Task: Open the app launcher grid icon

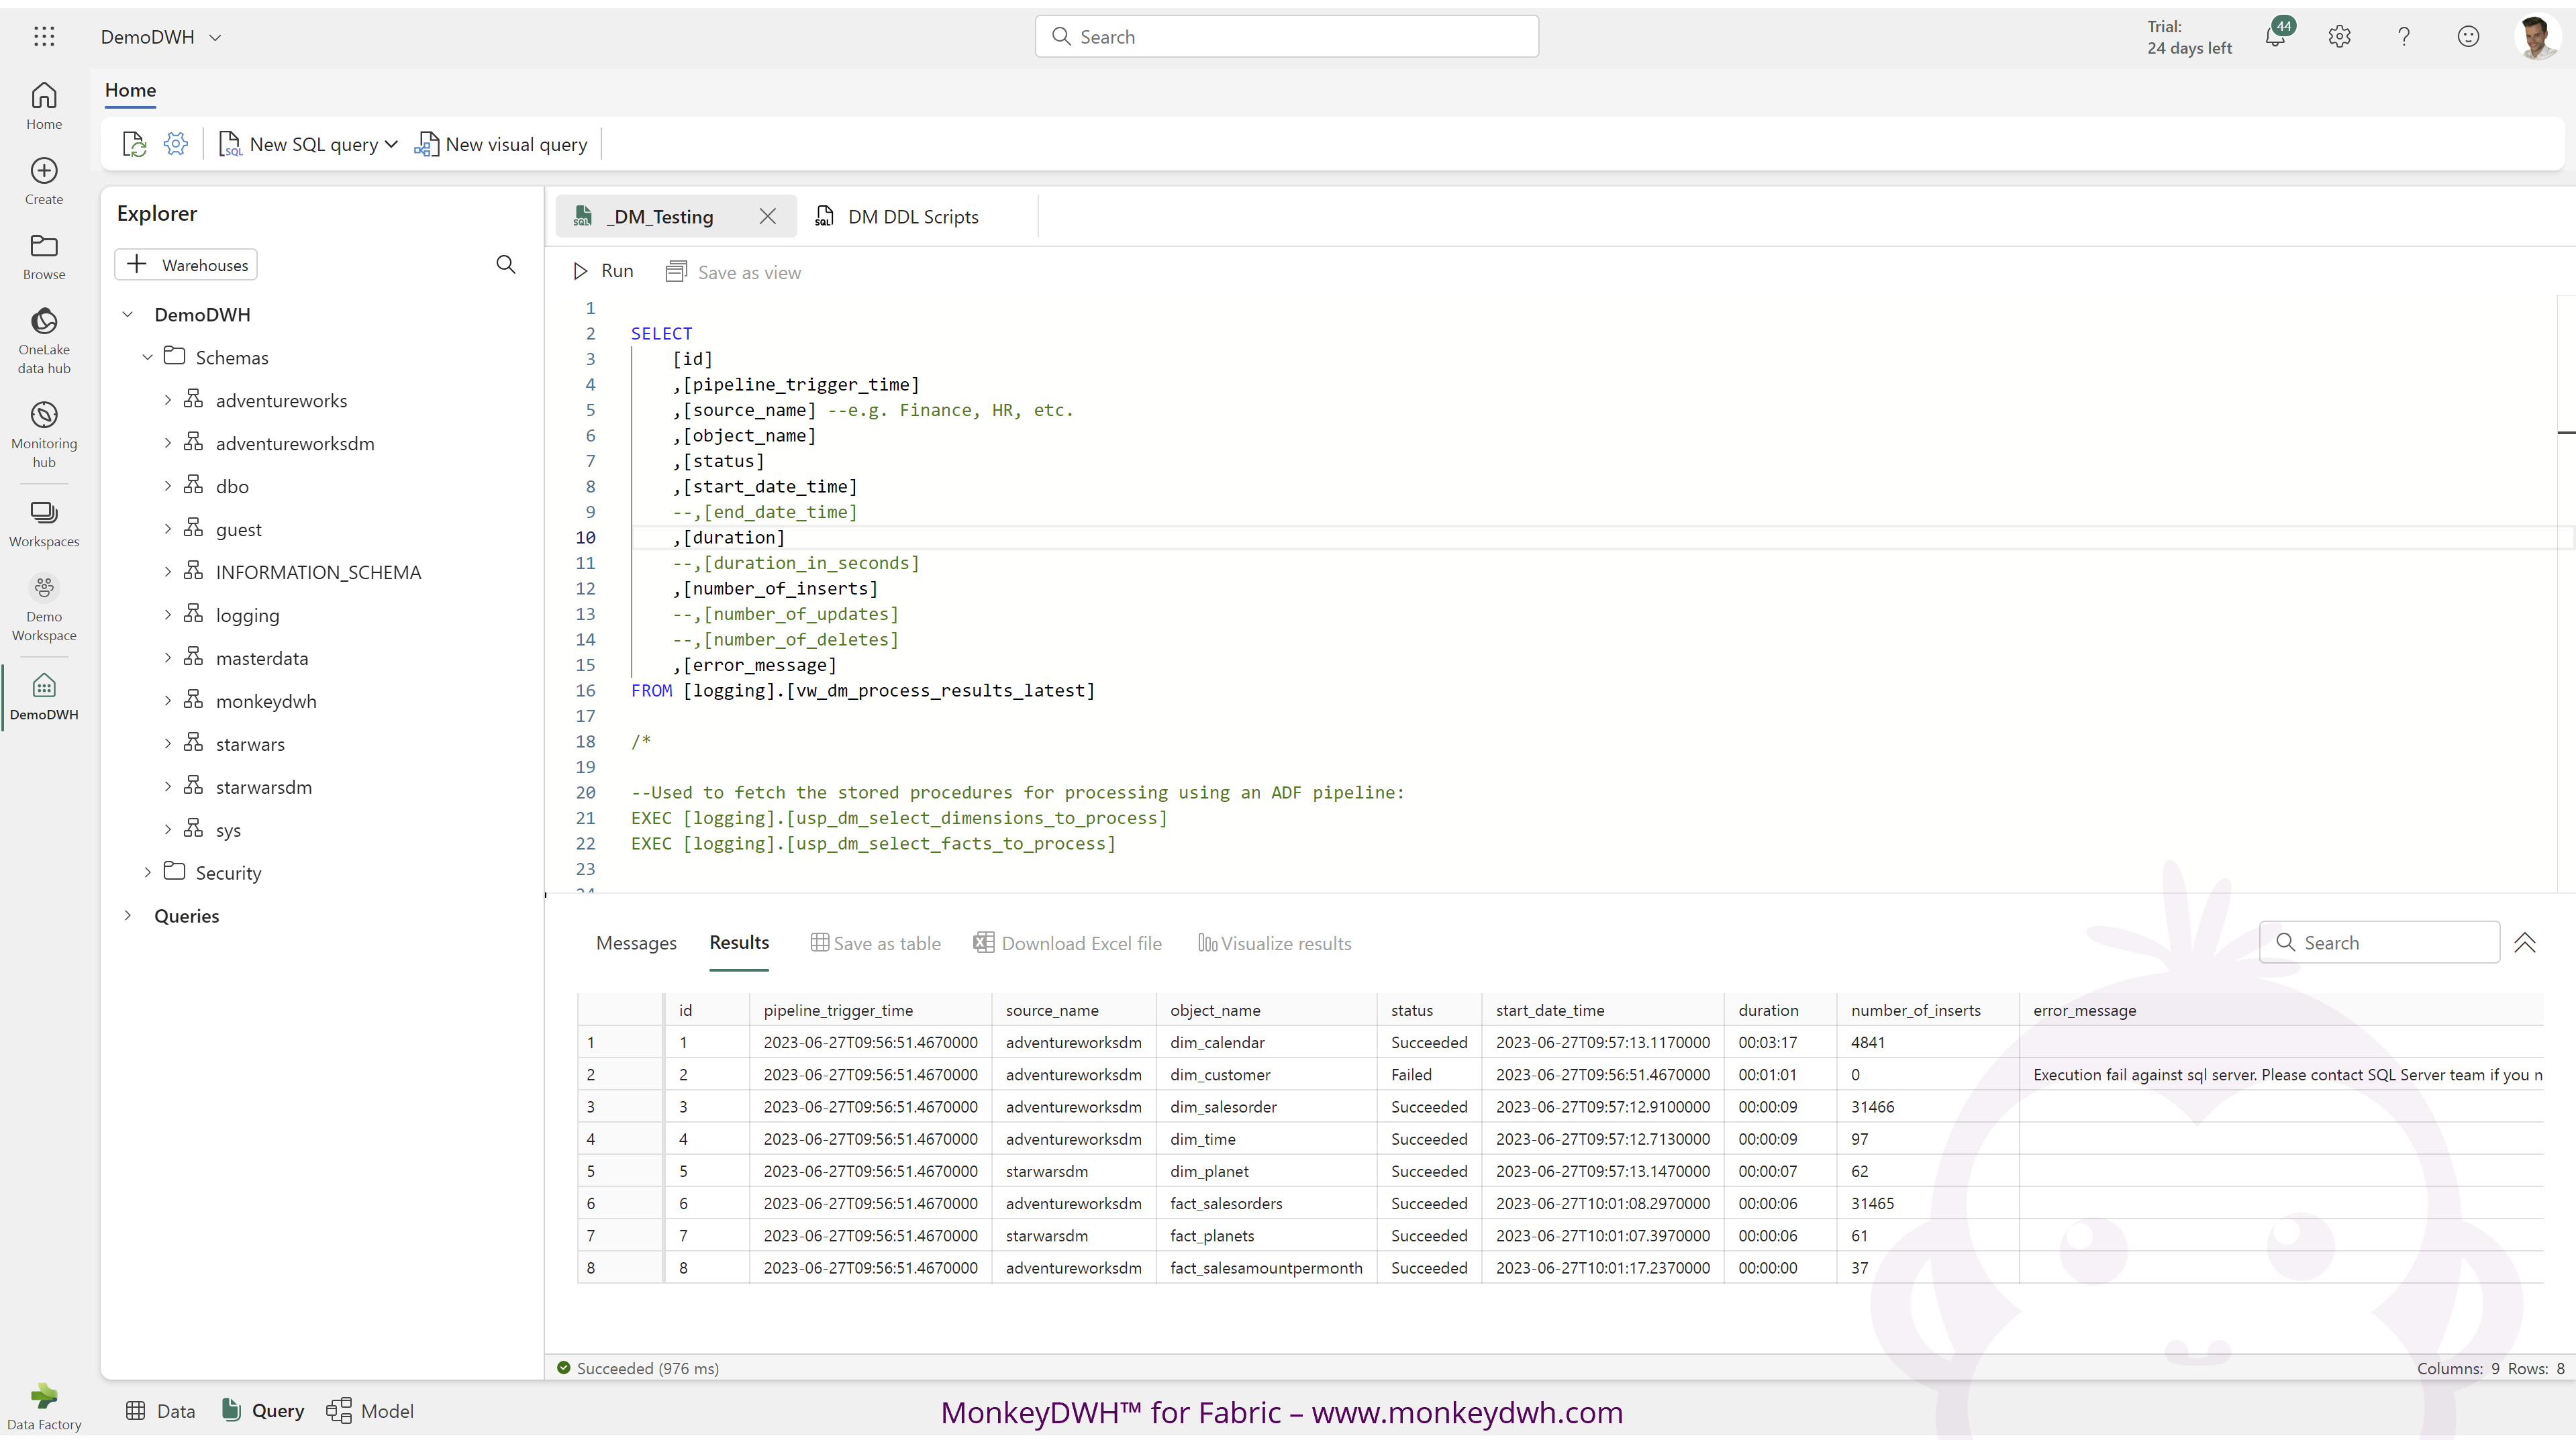Action: [x=44, y=37]
